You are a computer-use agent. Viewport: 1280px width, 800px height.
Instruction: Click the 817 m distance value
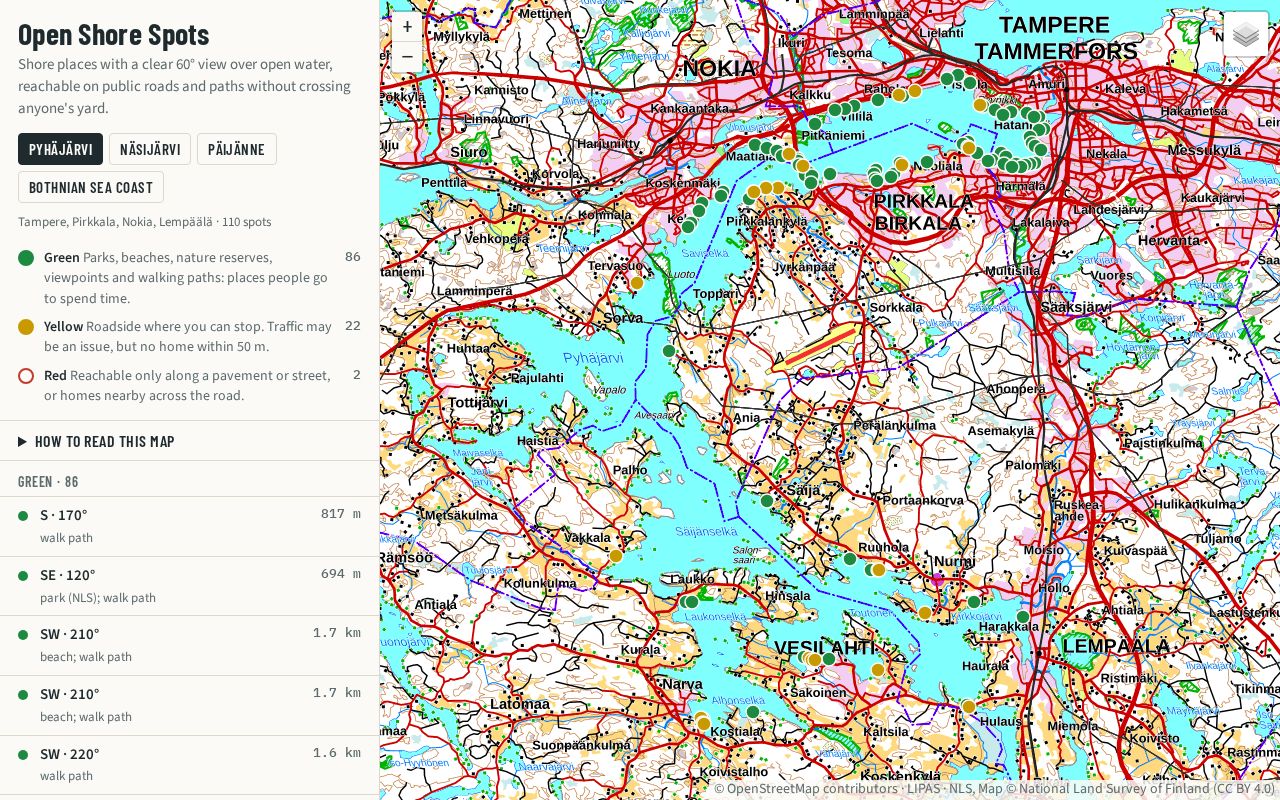[x=341, y=514]
